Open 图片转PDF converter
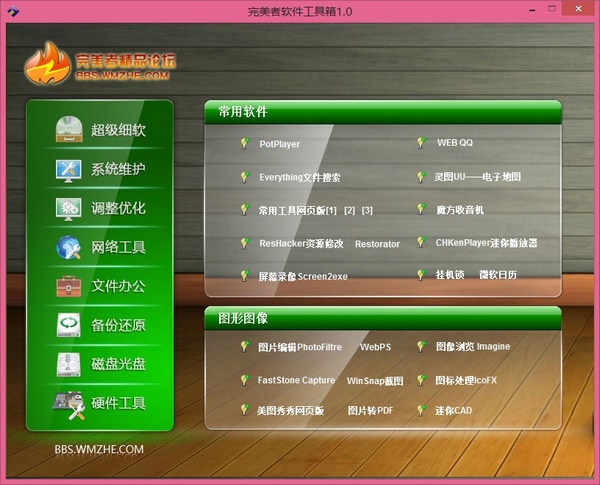The height and width of the screenshot is (485, 600). tap(370, 411)
